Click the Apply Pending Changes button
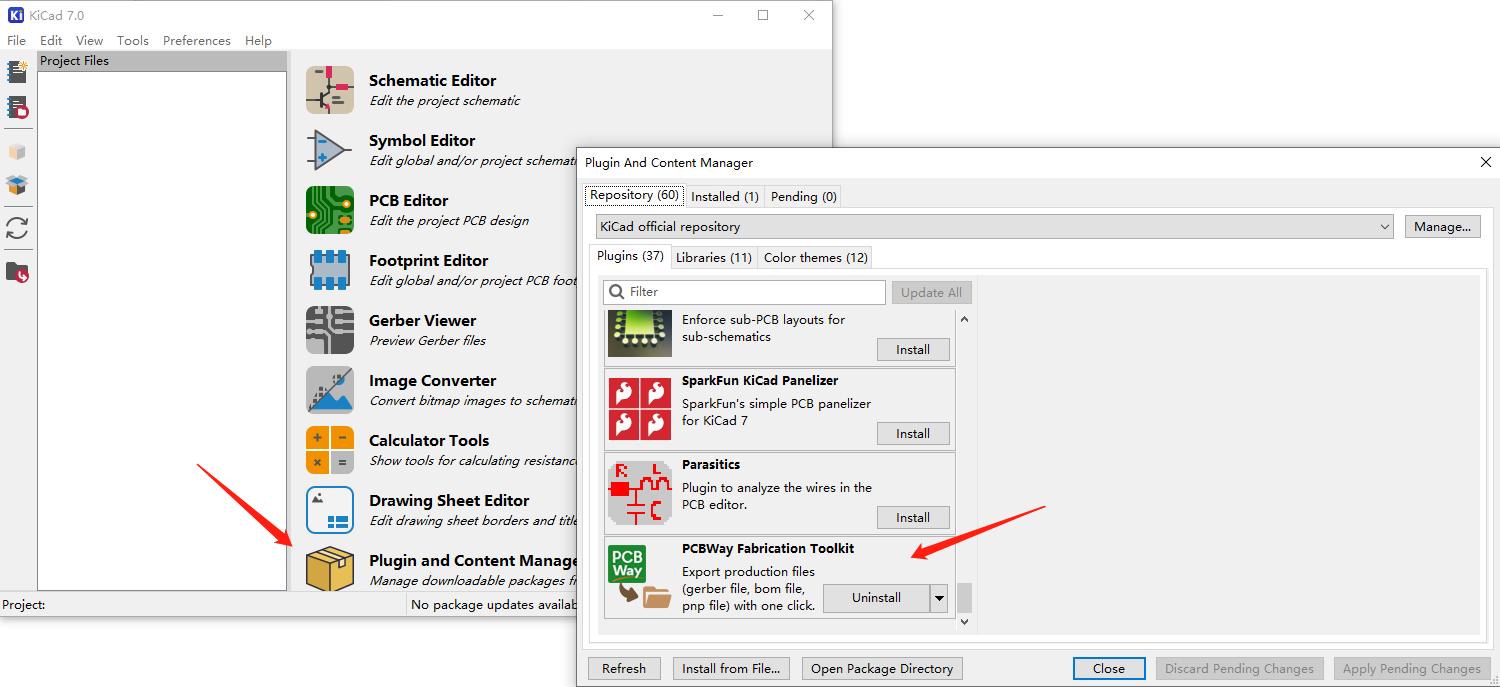The height and width of the screenshot is (687, 1500). 1412,669
